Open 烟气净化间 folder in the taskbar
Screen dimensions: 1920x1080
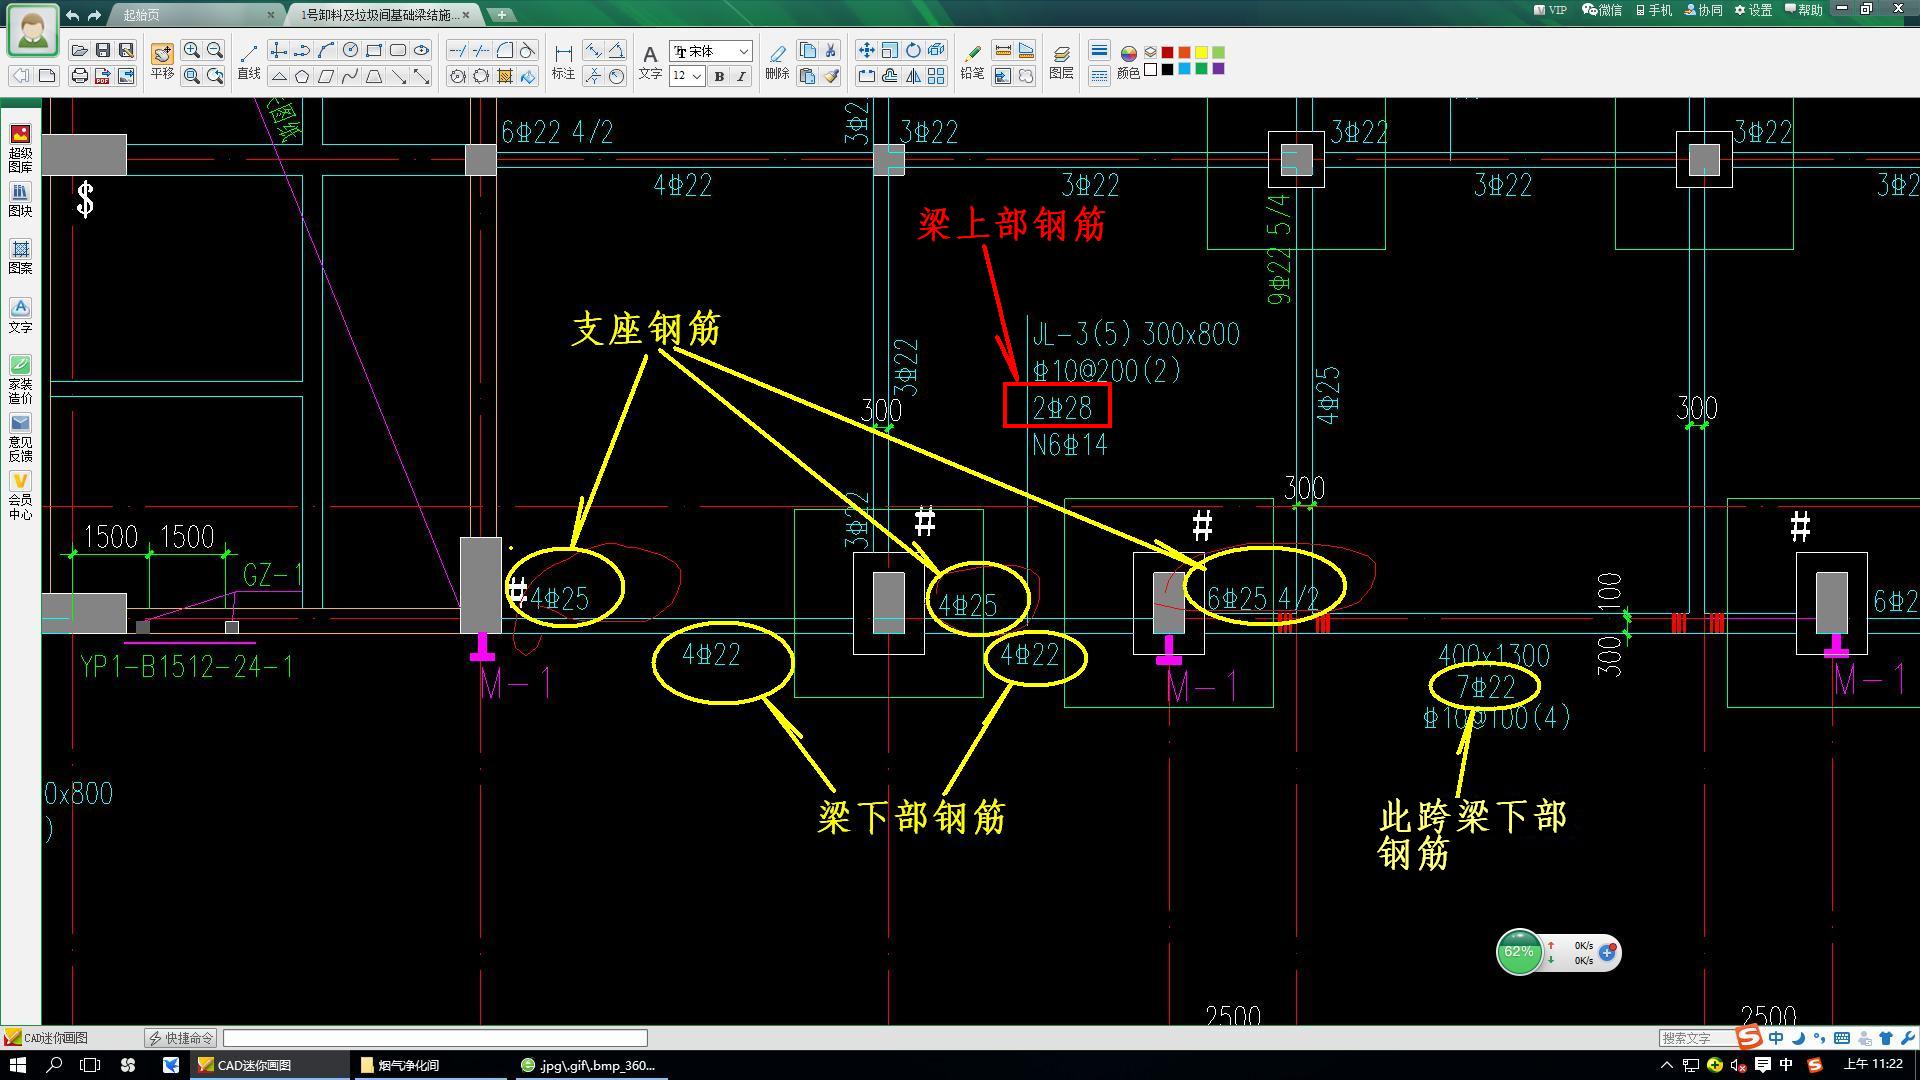(x=428, y=1065)
